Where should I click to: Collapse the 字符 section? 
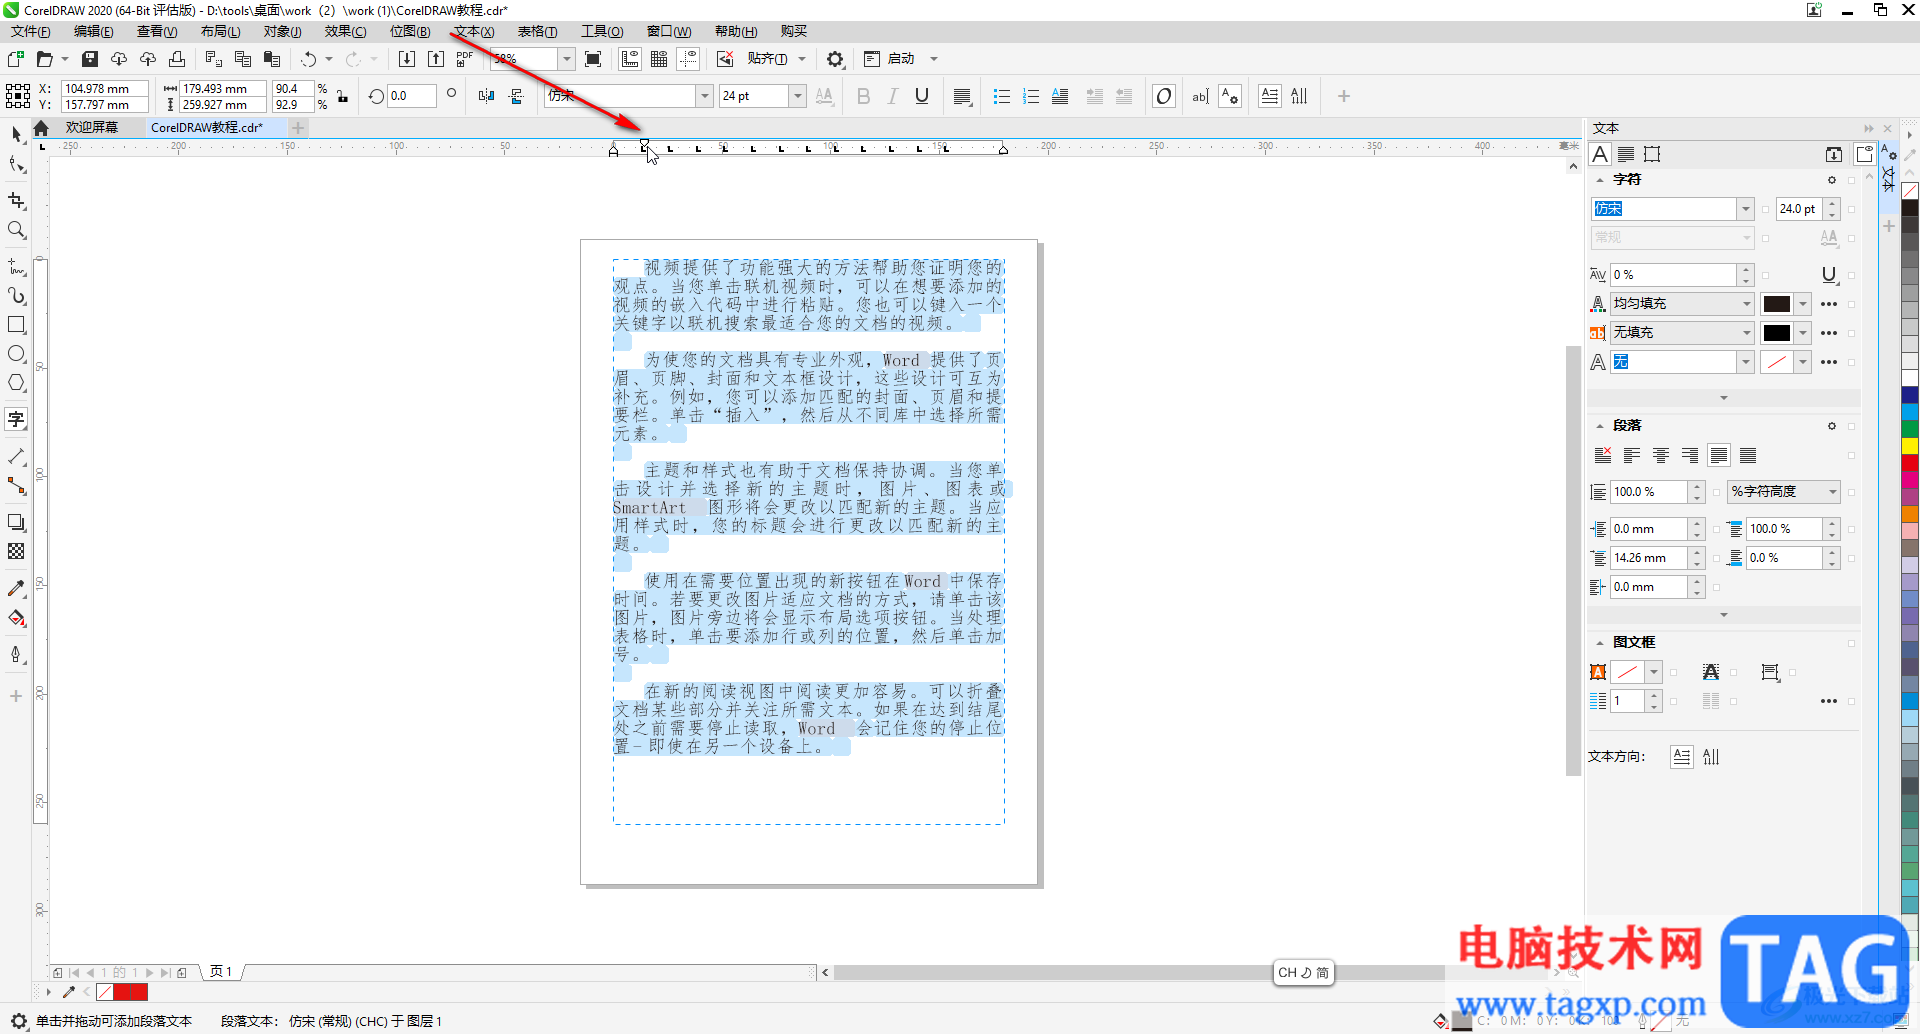pos(1599,180)
